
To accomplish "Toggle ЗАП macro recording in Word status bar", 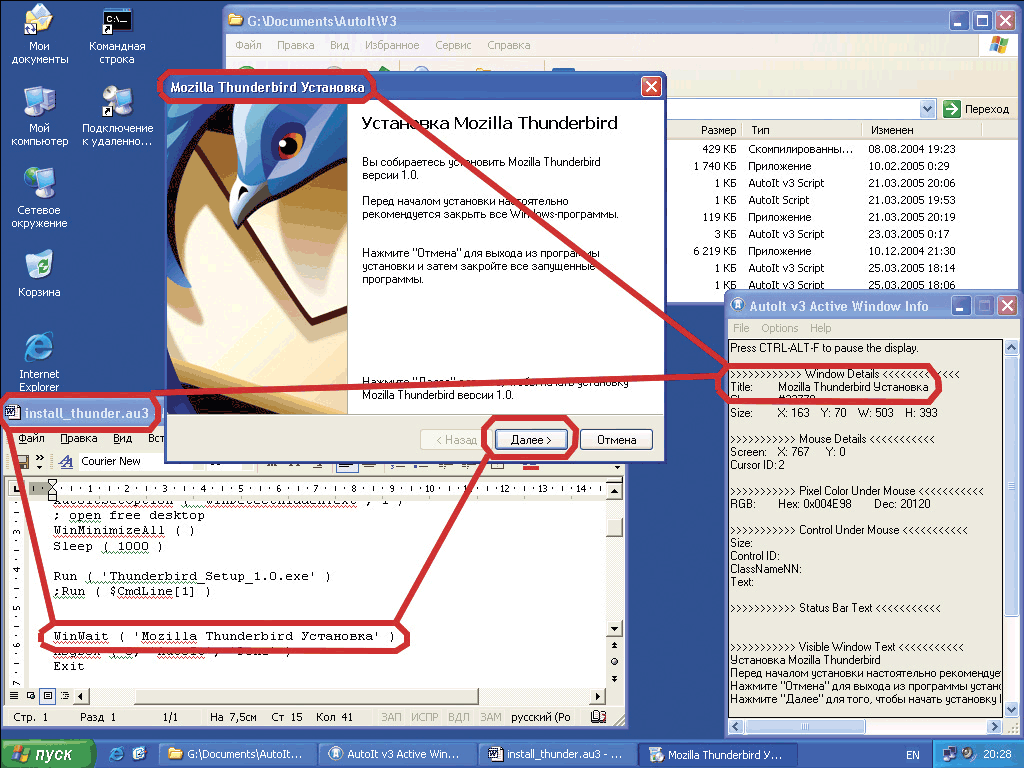I will 391,717.
